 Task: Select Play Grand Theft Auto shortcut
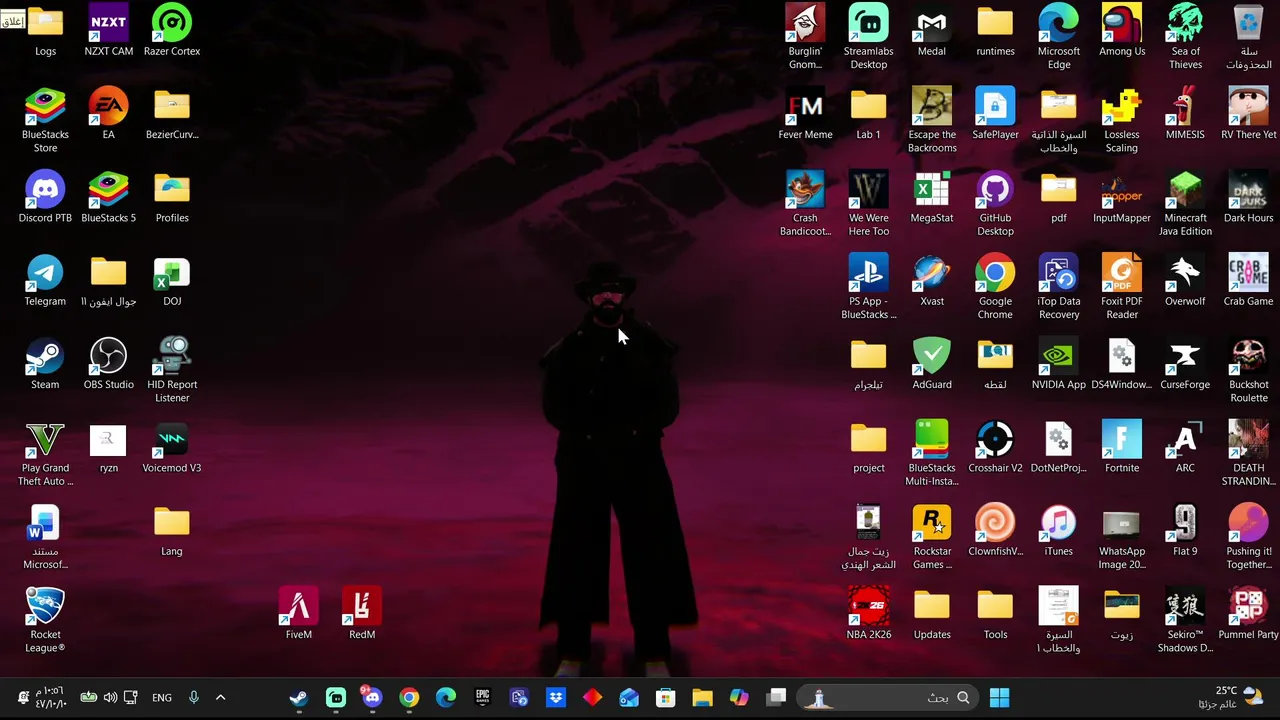point(45,455)
